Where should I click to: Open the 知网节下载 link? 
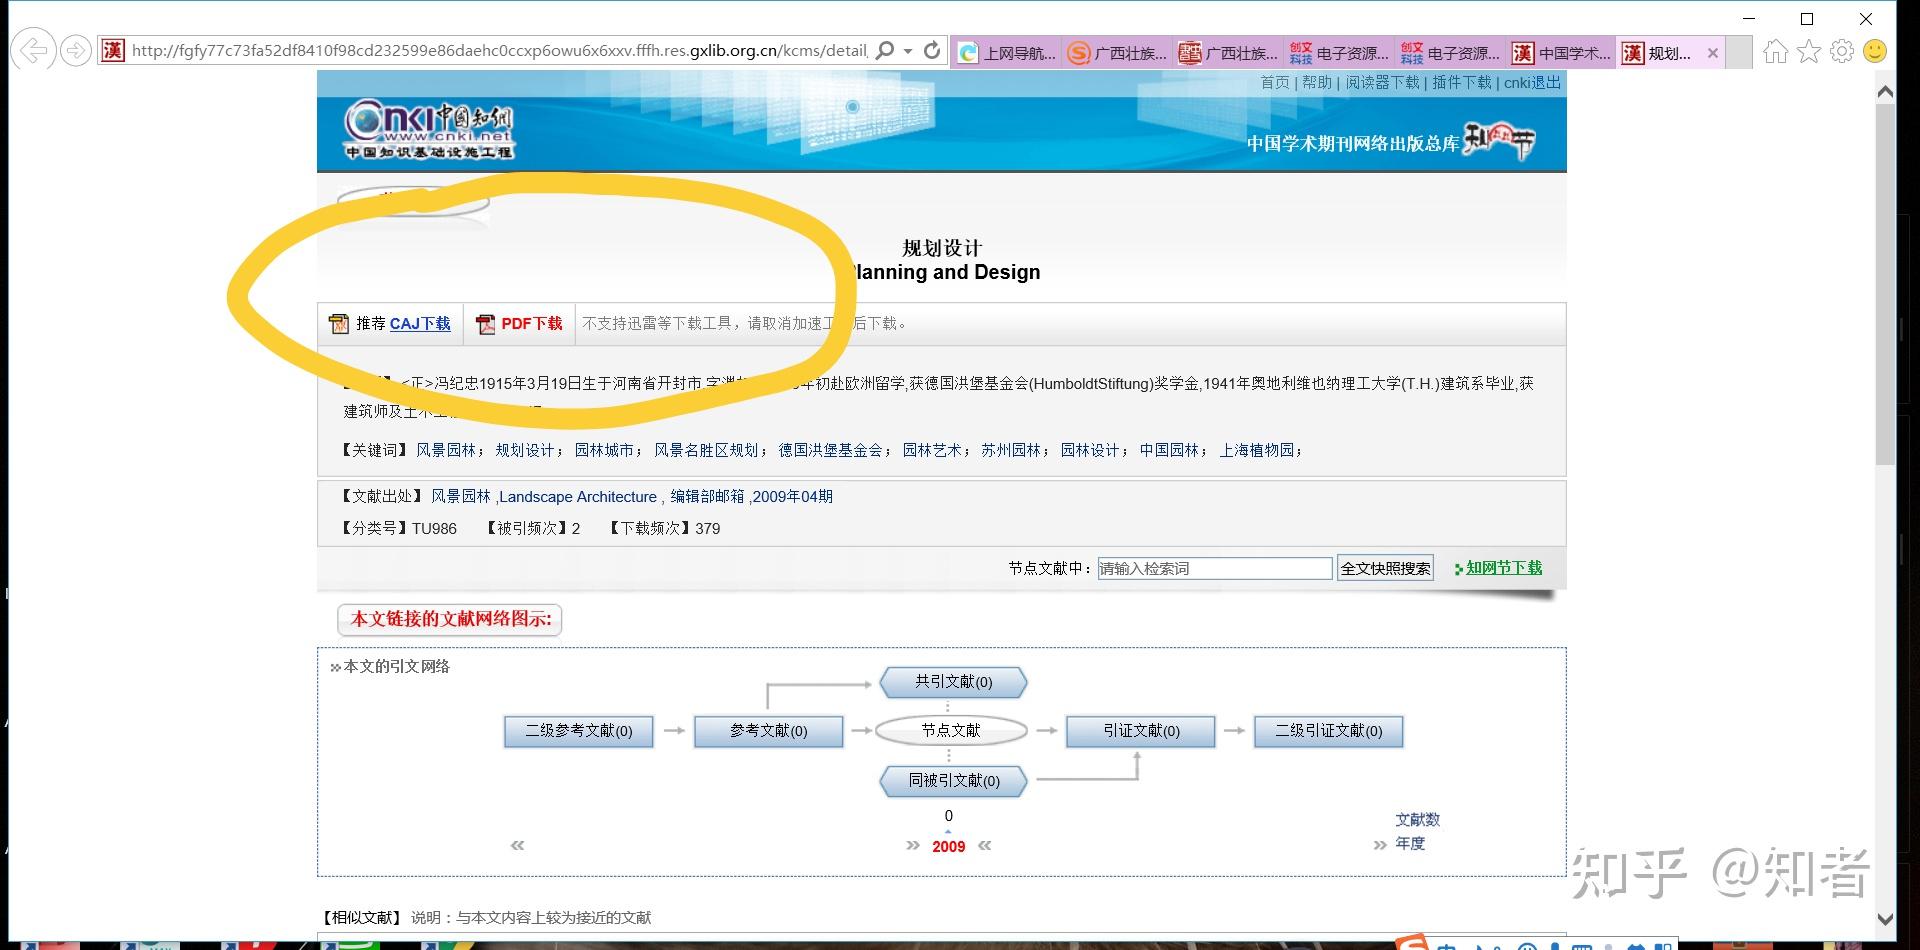pyautogui.click(x=1504, y=568)
